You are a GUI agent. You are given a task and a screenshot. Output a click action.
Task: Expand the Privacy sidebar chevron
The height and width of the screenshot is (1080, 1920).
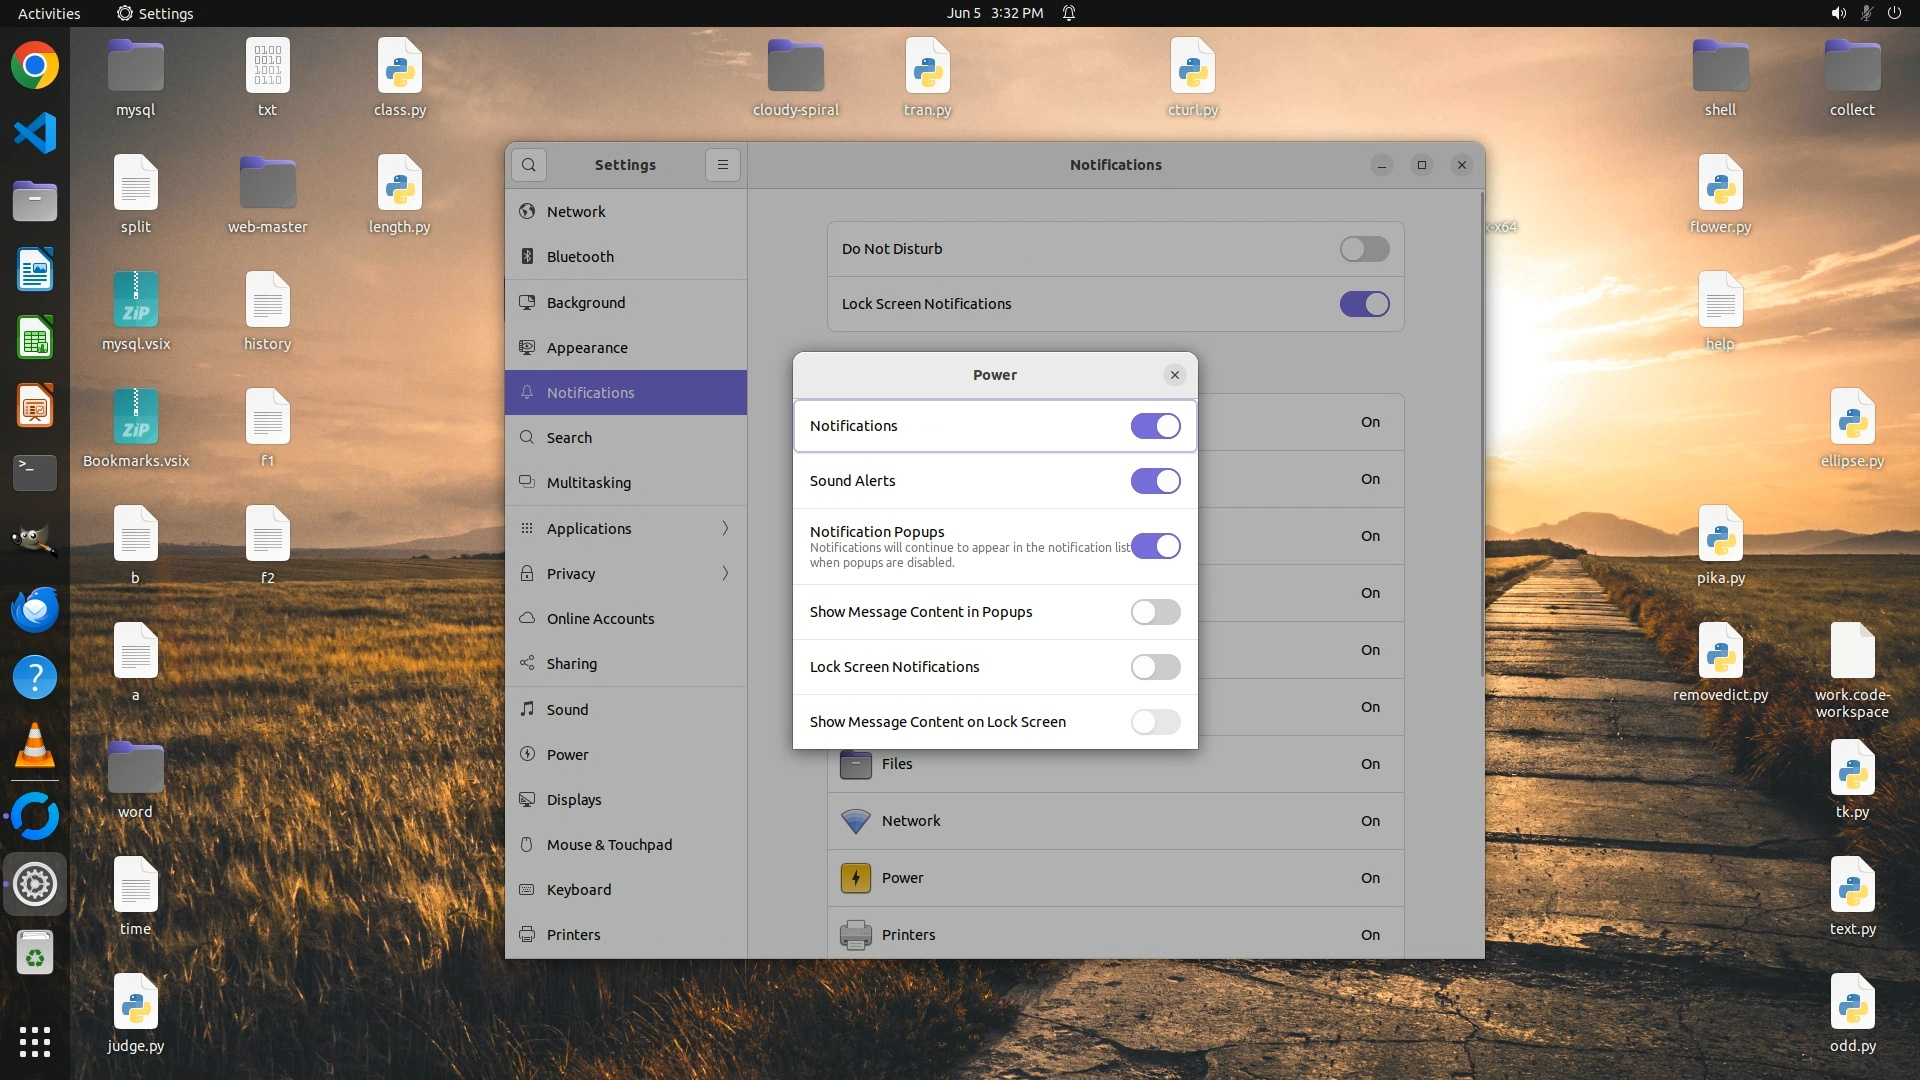(x=725, y=573)
